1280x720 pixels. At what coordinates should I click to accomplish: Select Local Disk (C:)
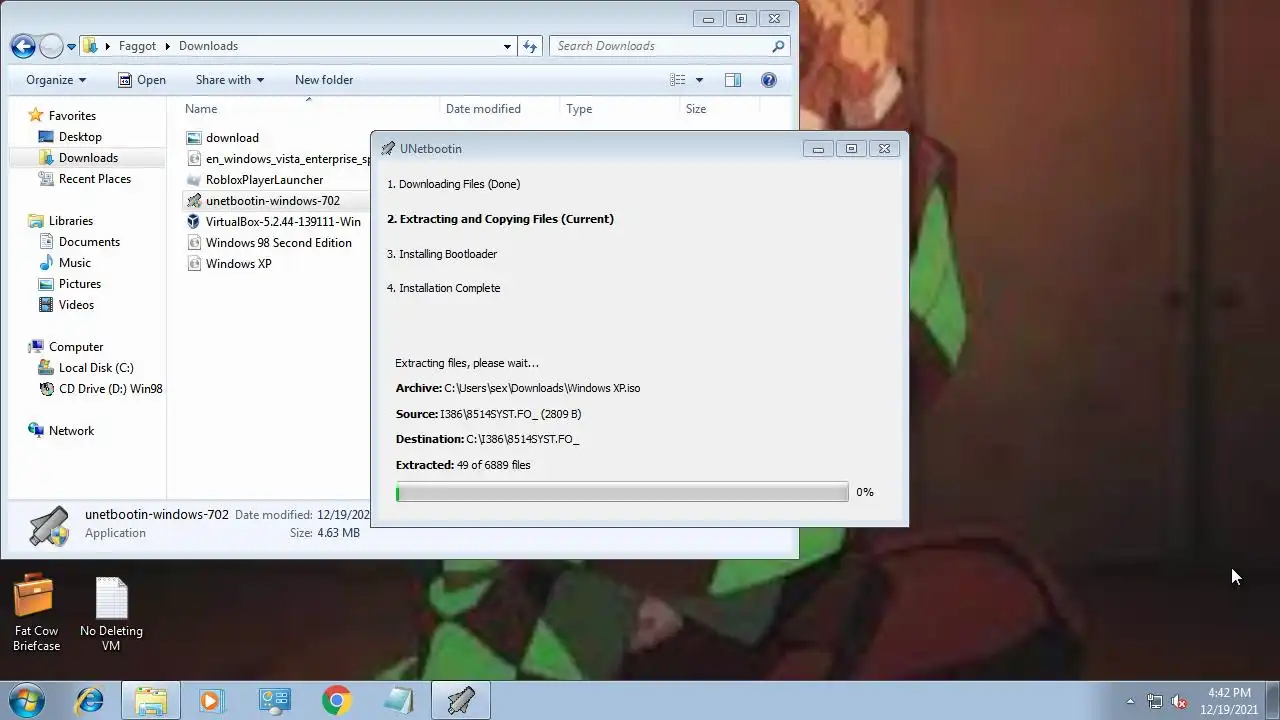pos(96,368)
